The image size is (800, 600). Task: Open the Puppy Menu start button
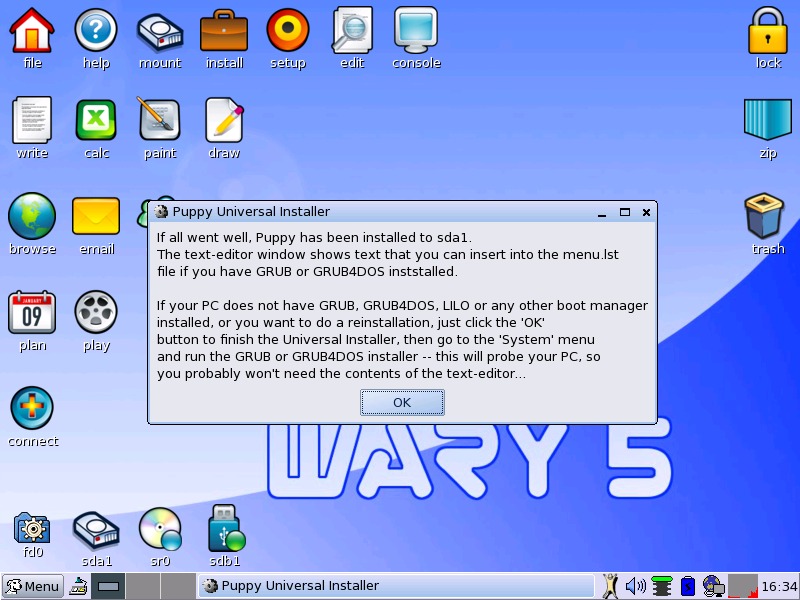click(x=32, y=586)
